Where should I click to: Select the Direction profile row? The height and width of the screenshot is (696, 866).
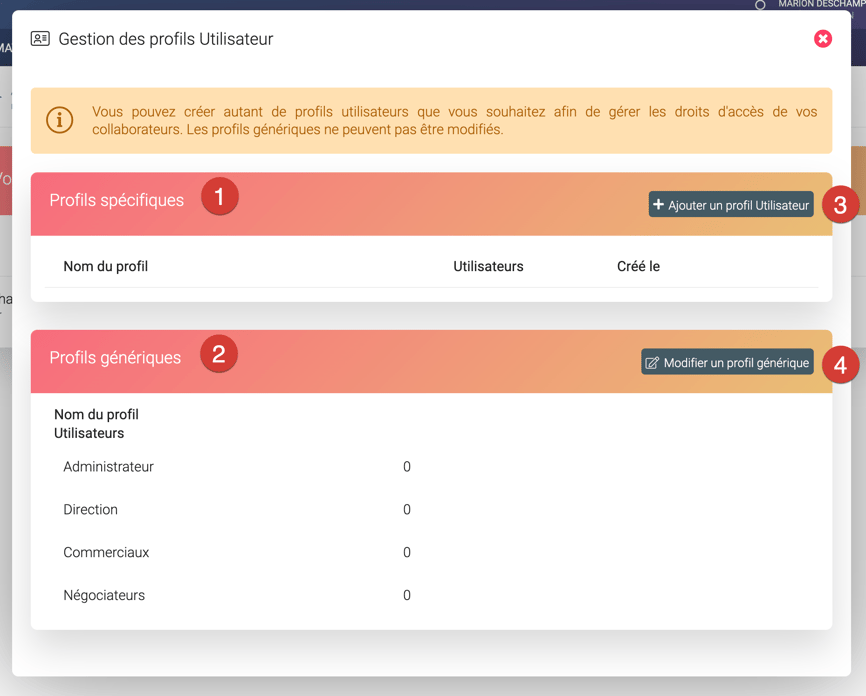pos(90,509)
